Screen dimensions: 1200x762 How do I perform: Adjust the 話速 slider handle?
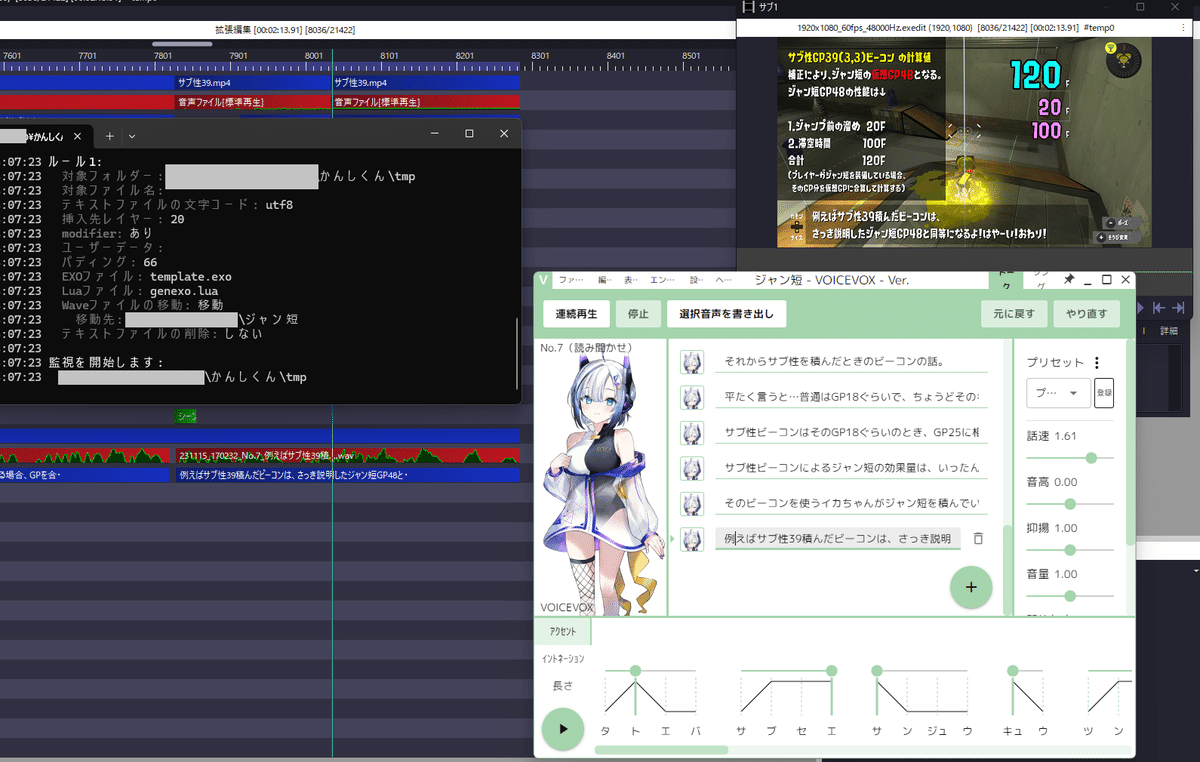(x=1091, y=457)
